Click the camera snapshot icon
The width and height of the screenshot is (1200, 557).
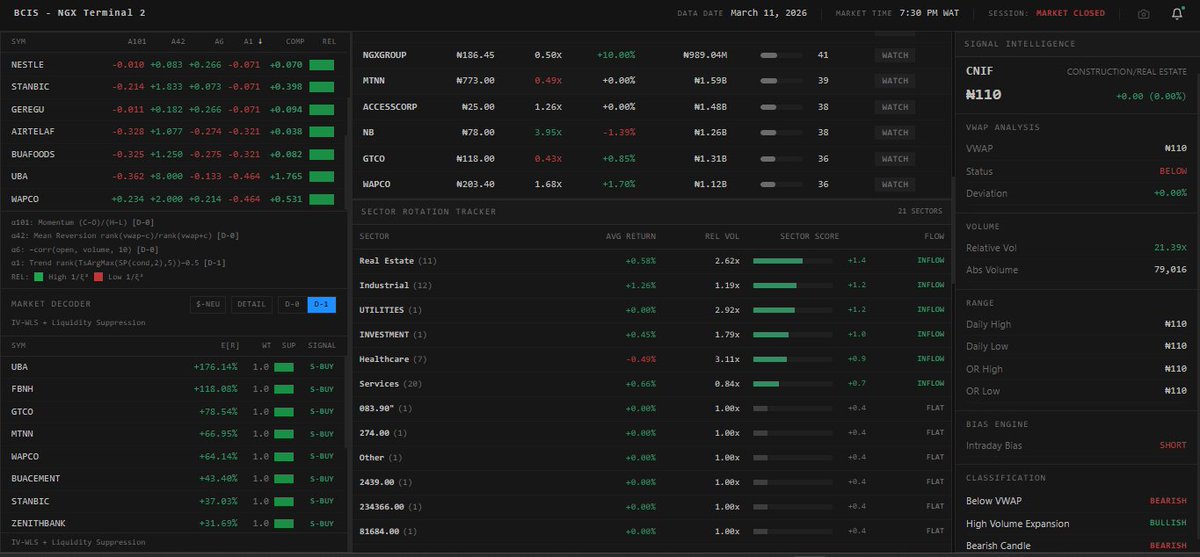click(x=1143, y=14)
